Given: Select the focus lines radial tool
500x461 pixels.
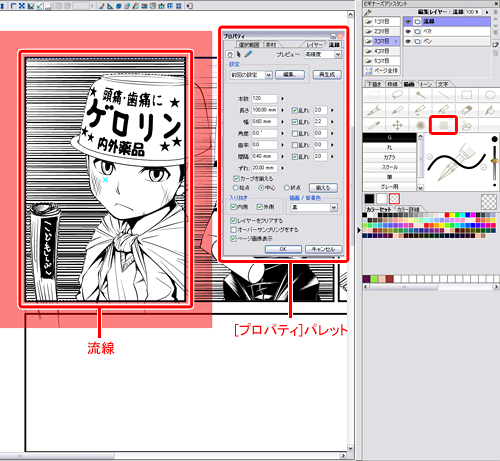Looking at the screenshot, I should point(420,125).
